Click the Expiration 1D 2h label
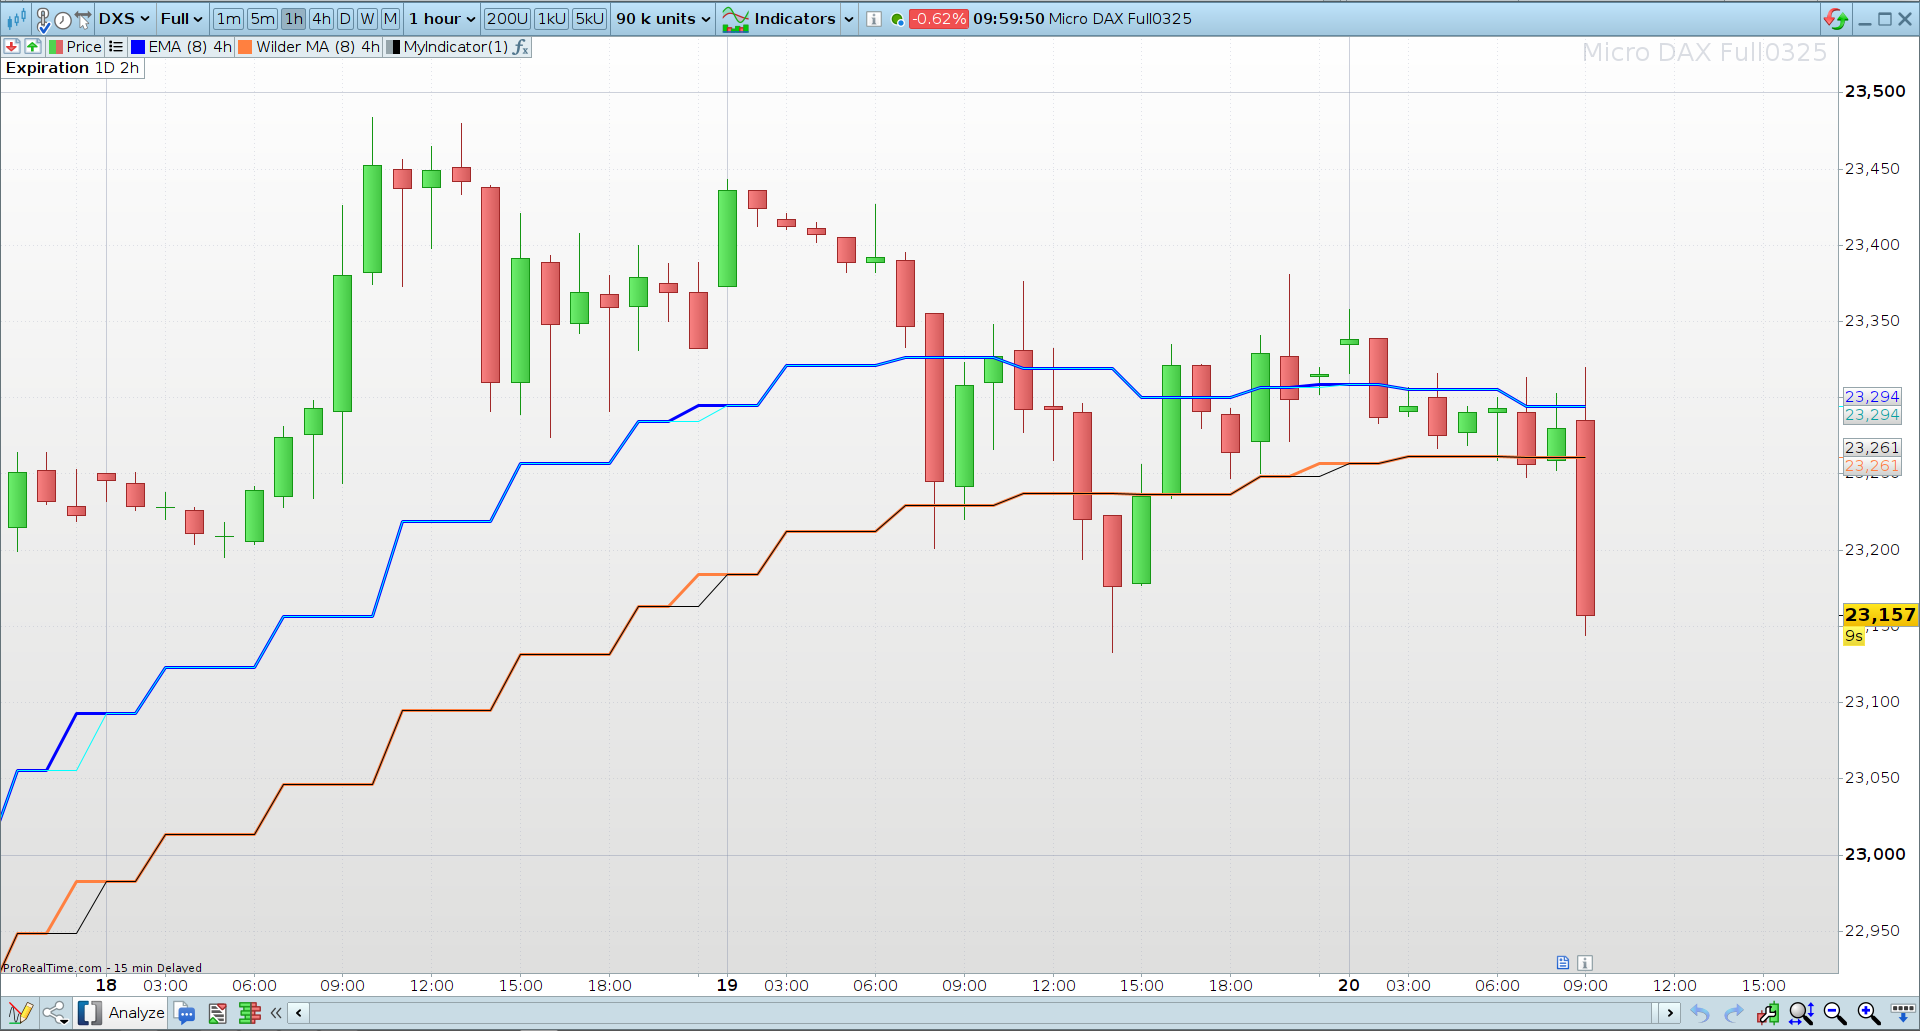 tap(72, 68)
